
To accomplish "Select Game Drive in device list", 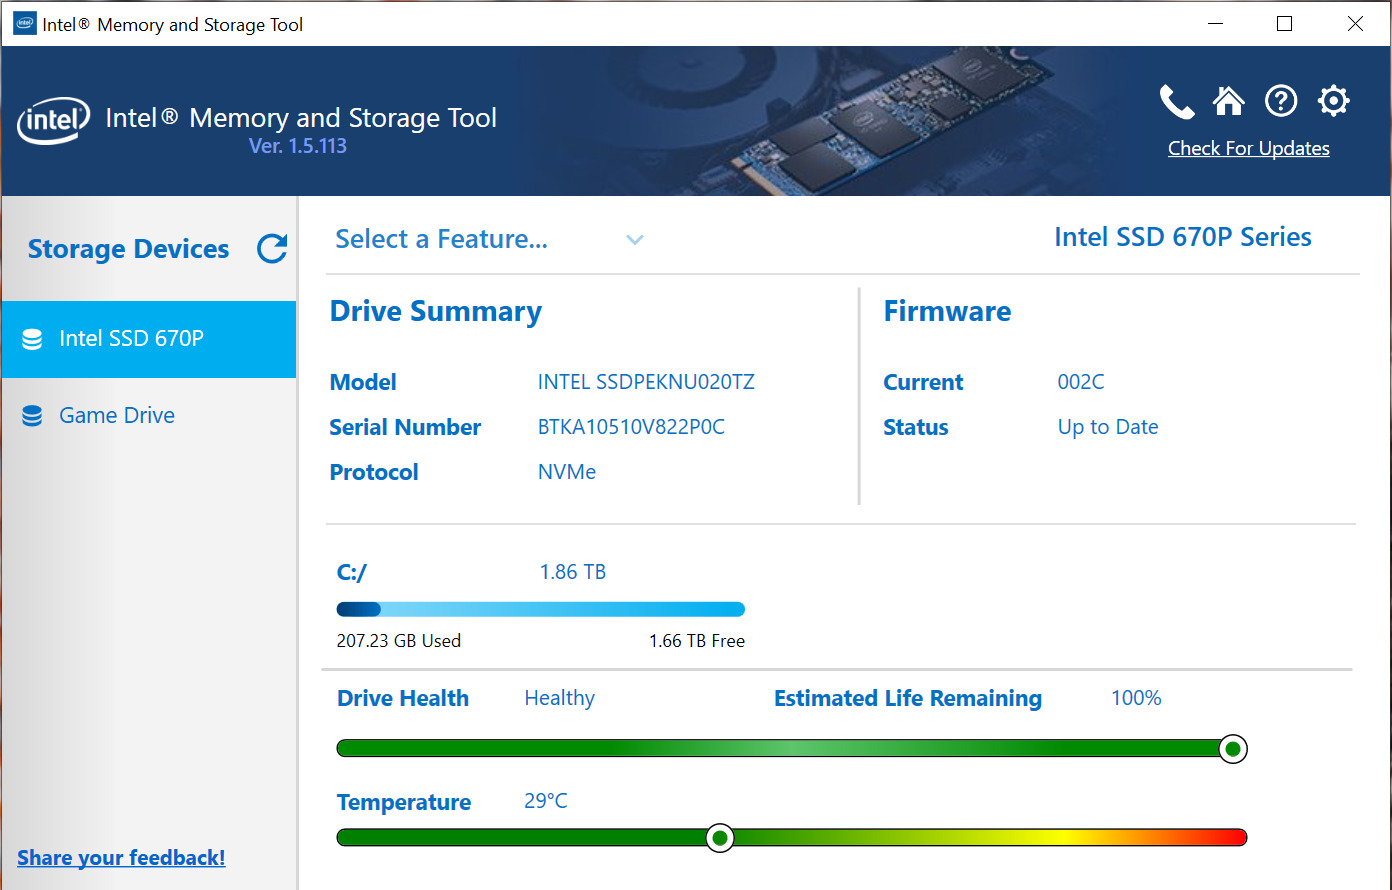I will 117,416.
